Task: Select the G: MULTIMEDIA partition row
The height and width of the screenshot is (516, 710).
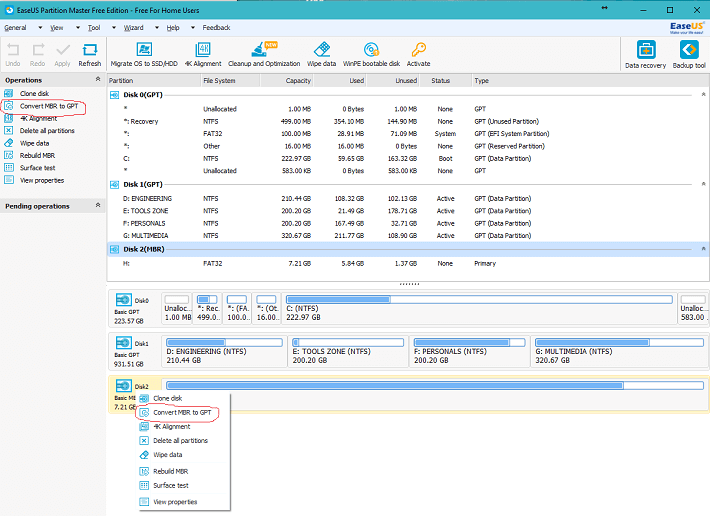Action: 408,236
